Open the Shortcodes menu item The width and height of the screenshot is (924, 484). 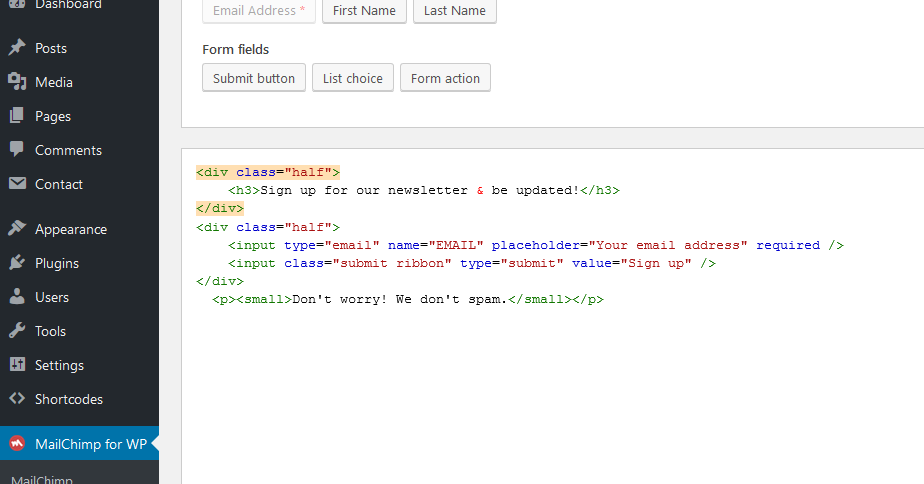68,399
